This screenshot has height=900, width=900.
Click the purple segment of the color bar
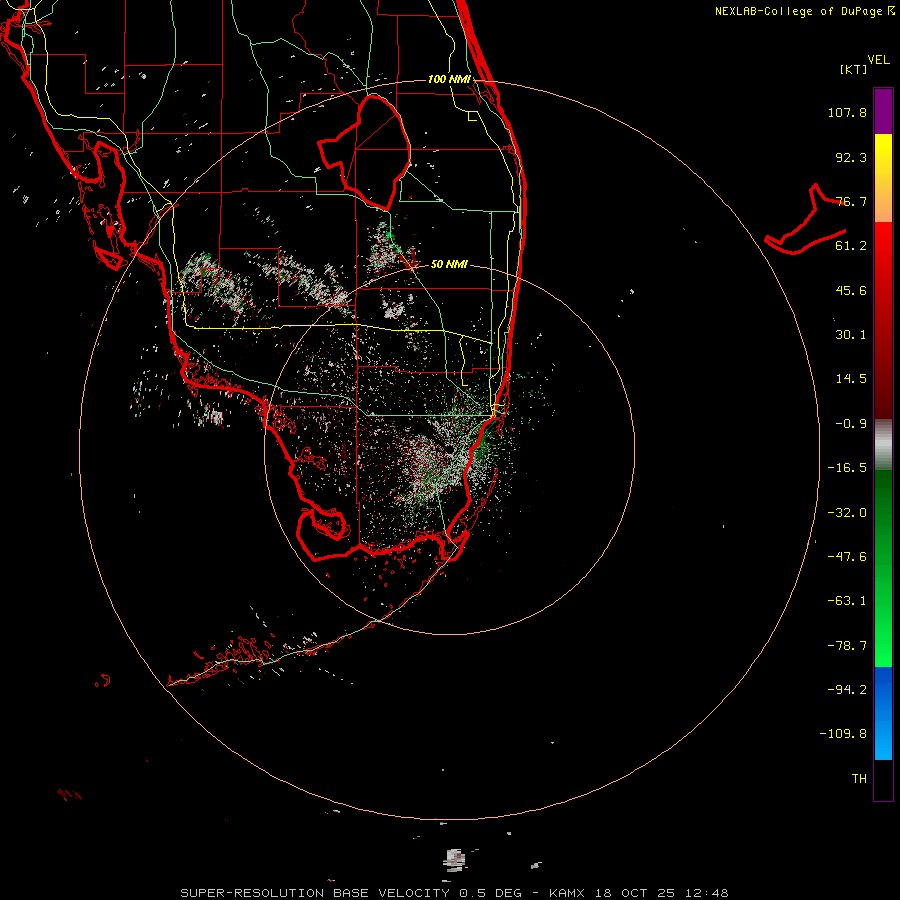pyautogui.click(x=883, y=111)
